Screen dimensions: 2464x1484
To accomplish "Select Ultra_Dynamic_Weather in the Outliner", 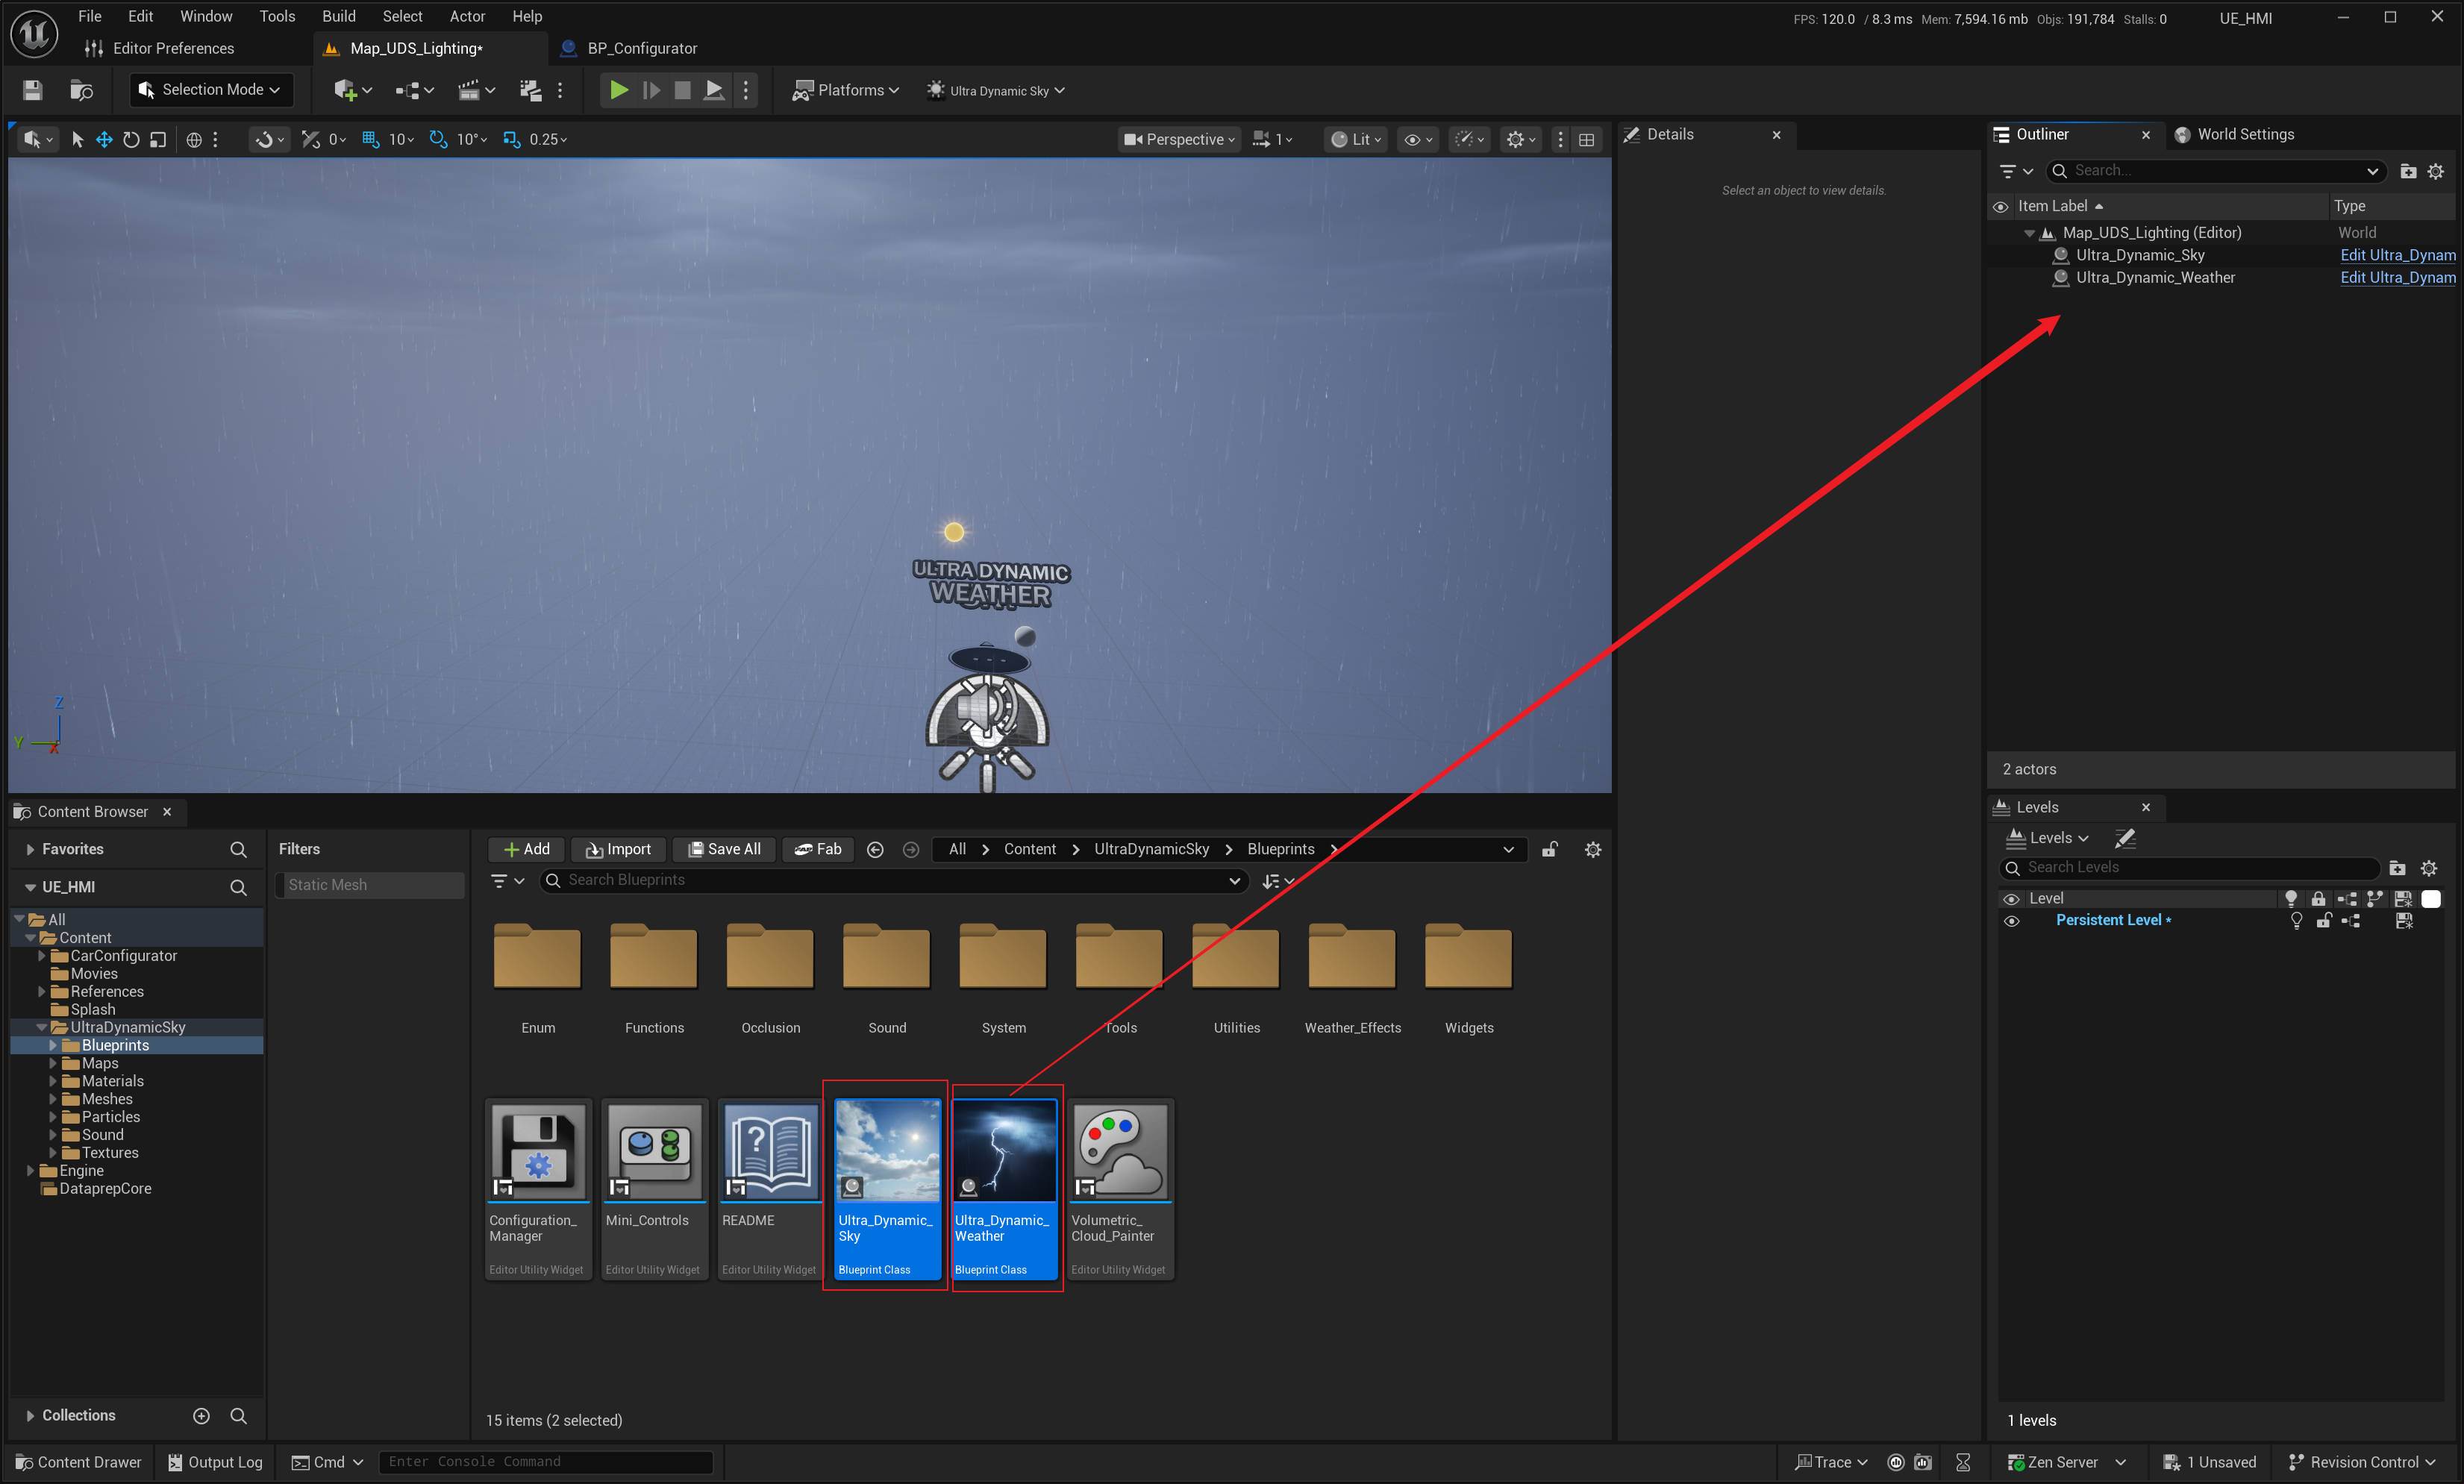I will coord(2155,278).
